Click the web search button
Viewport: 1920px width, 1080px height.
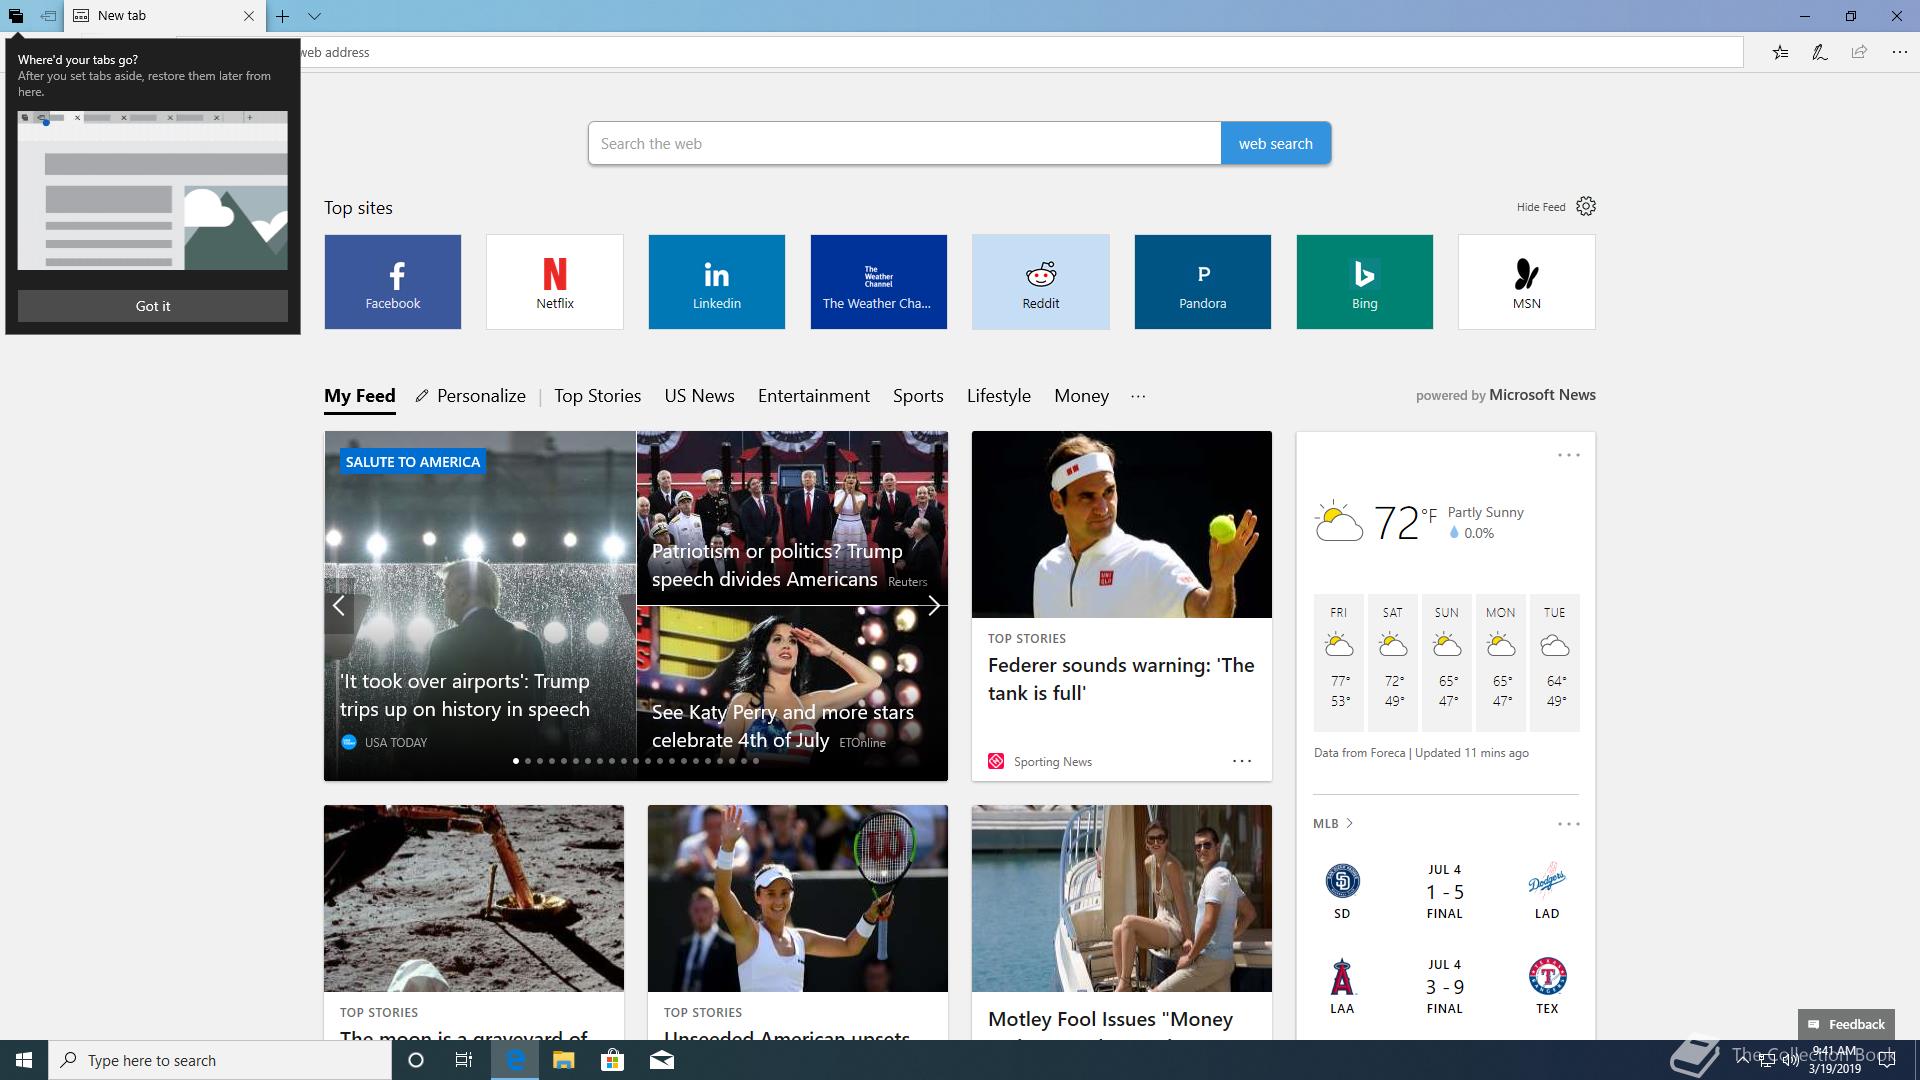pyautogui.click(x=1276, y=143)
